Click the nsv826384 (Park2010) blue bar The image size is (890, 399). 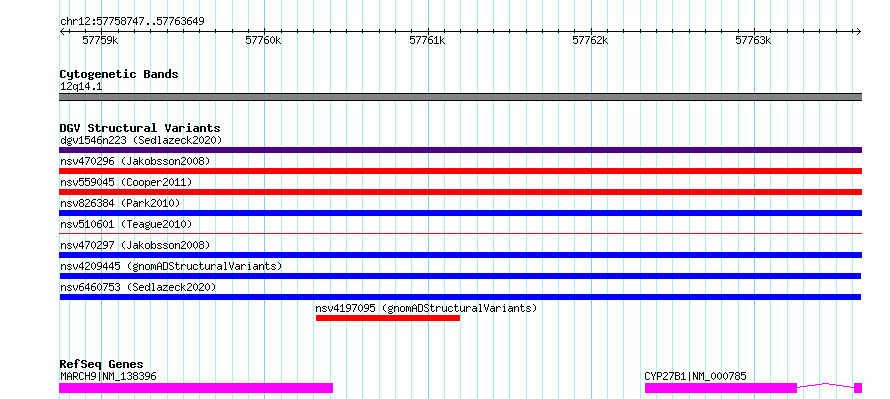tap(460, 213)
